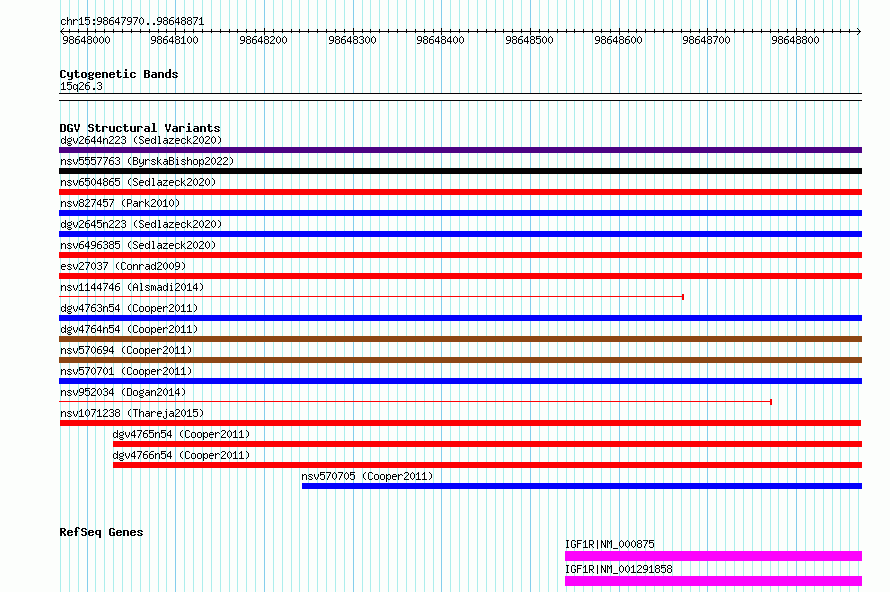Click the red nsv6496385 variant bar
Screen dimensions: 890x592
[460, 255]
